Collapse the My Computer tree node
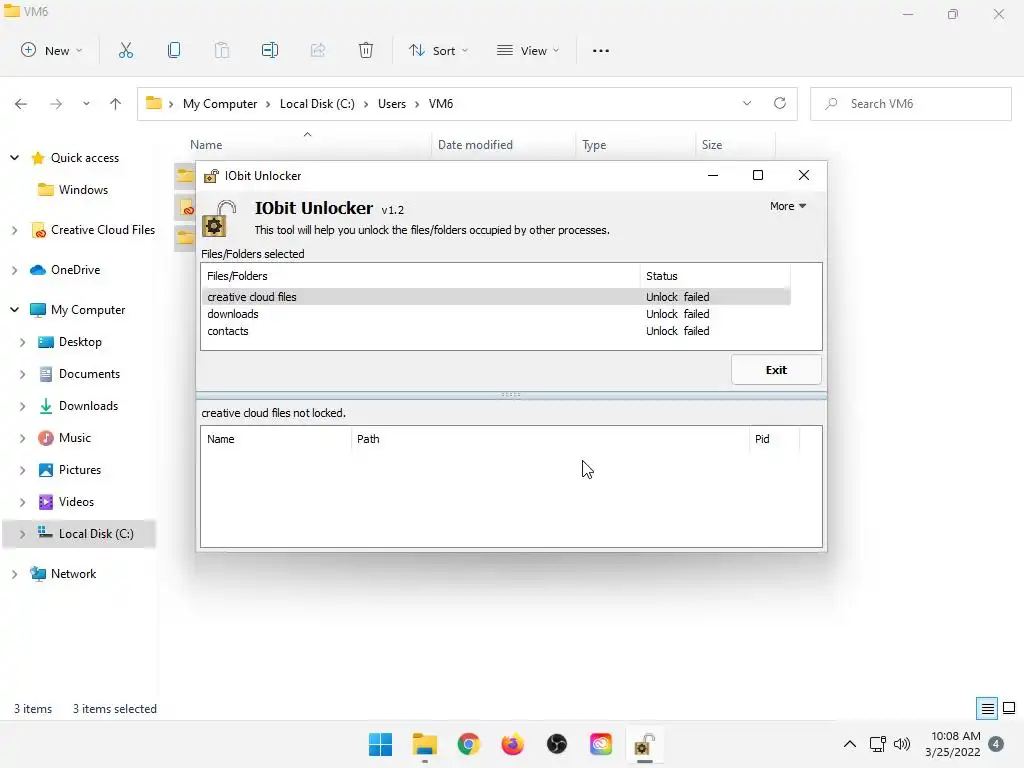The image size is (1024, 768). click(x=14, y=310)
